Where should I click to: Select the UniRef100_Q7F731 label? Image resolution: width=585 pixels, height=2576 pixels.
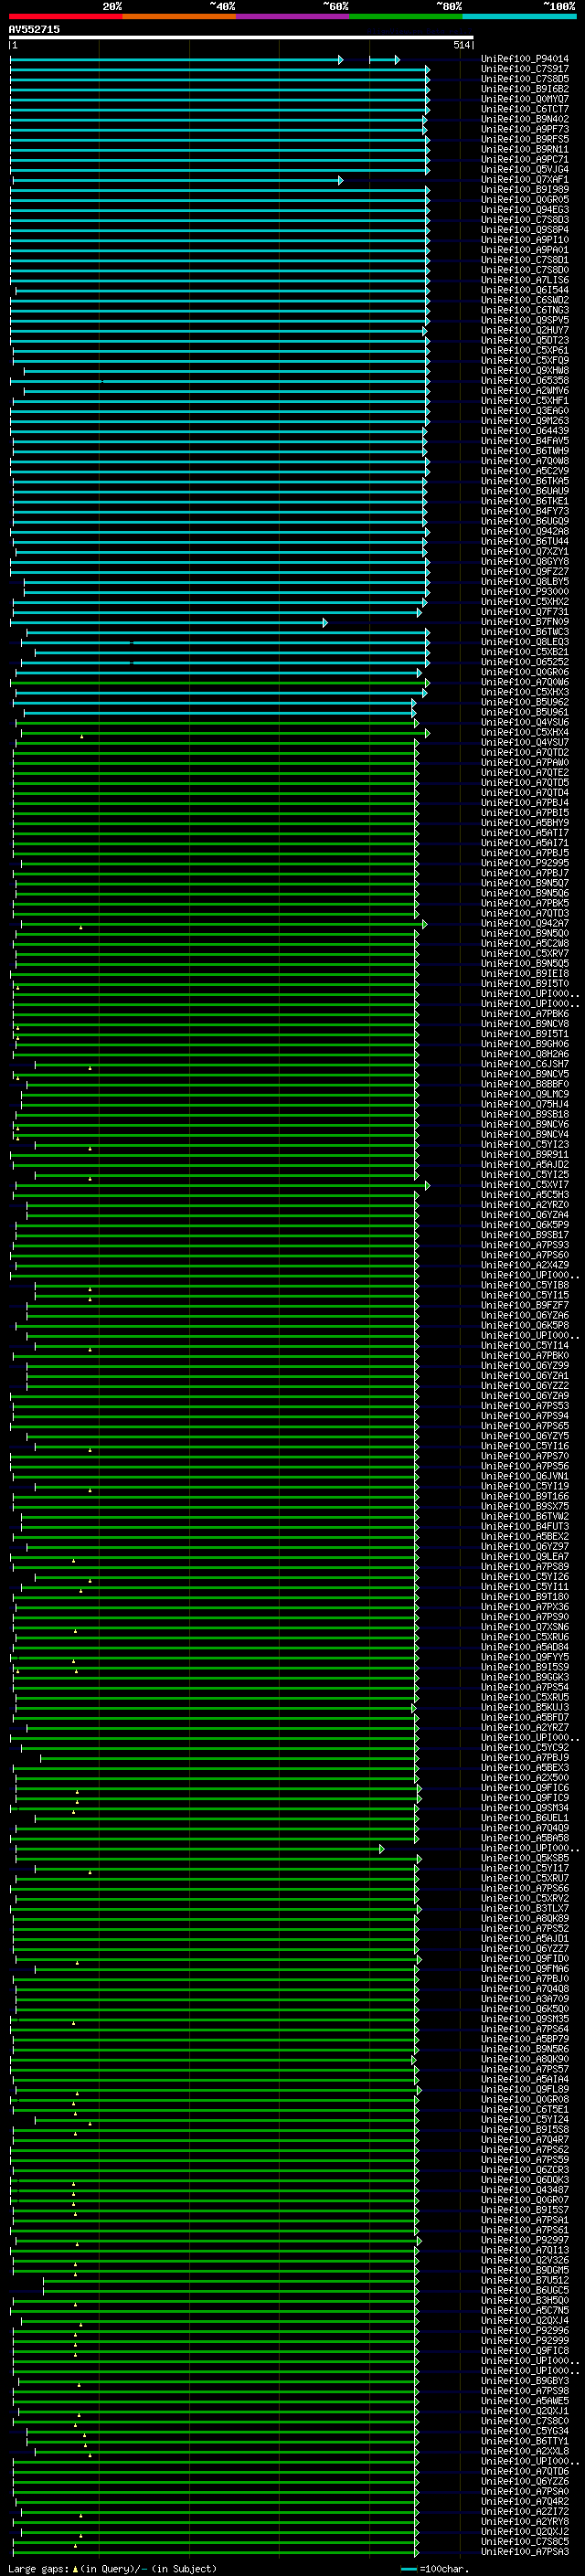pos(525,612)
